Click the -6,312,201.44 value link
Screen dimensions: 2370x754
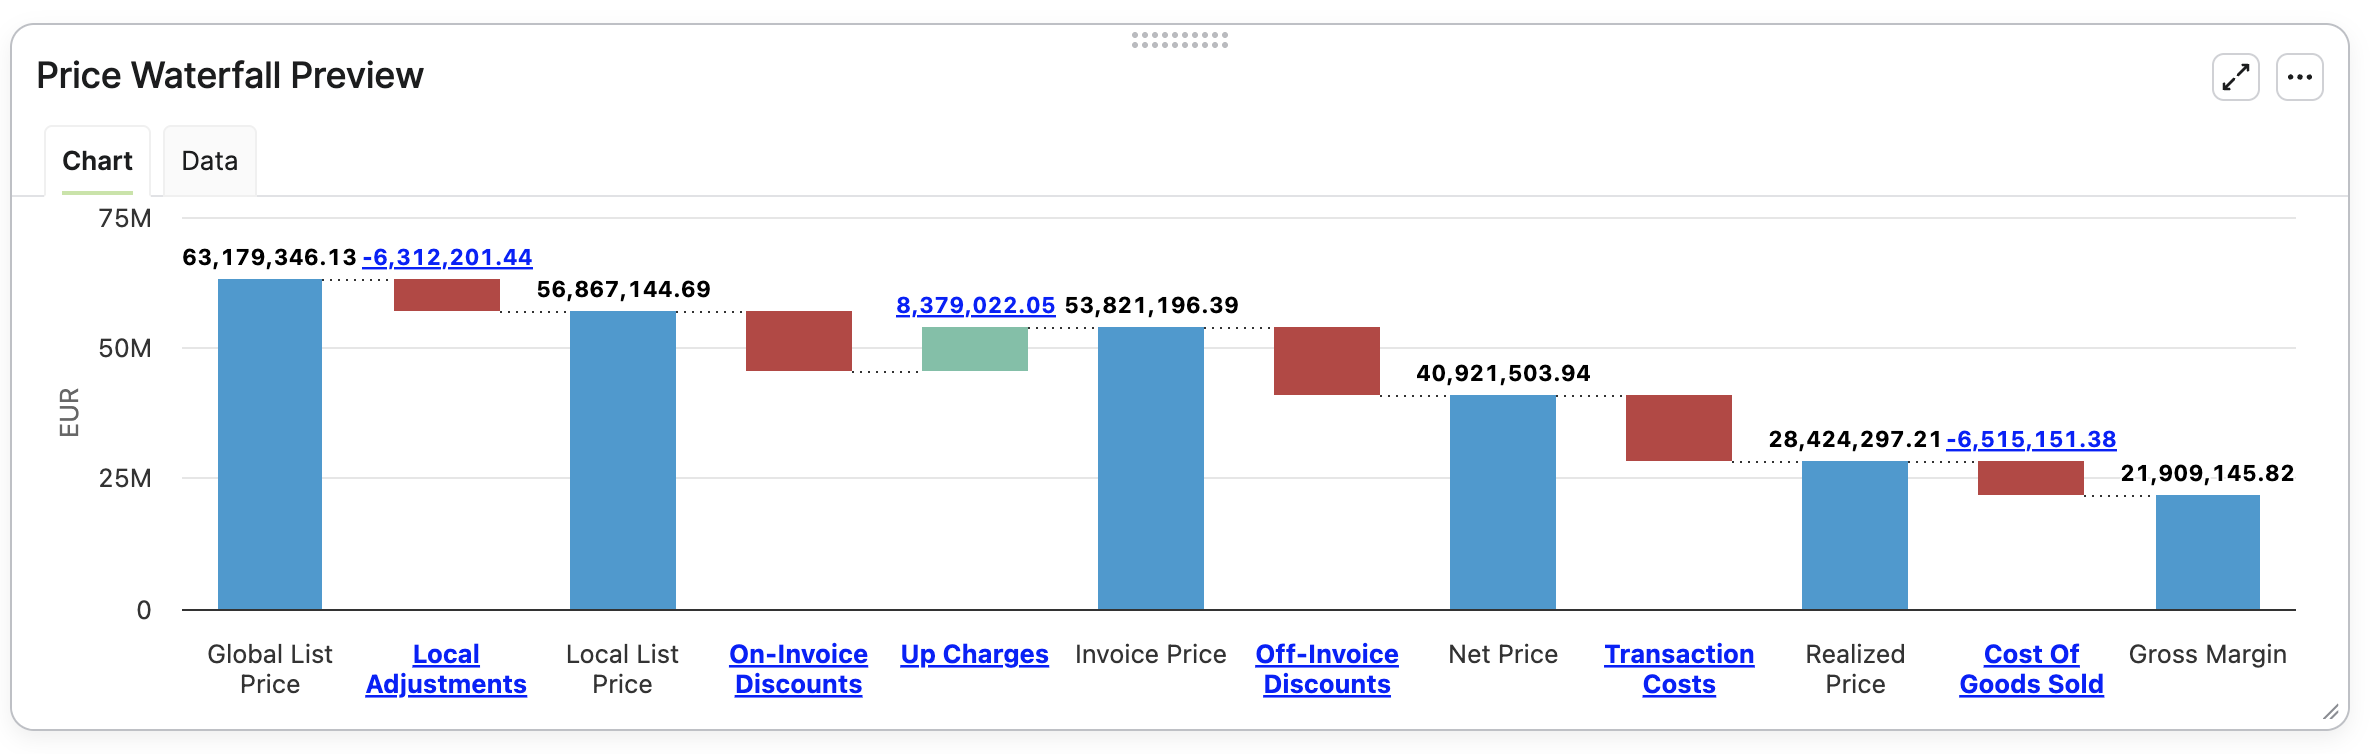(447, 257)
